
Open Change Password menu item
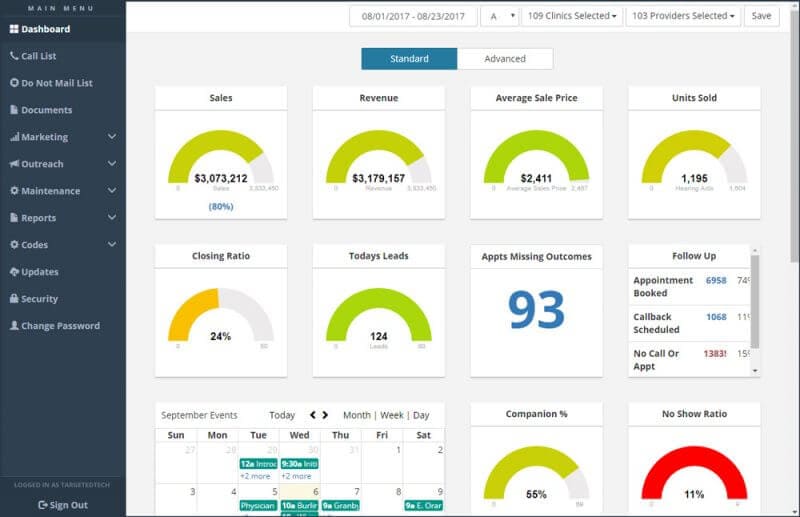[63, 326]
